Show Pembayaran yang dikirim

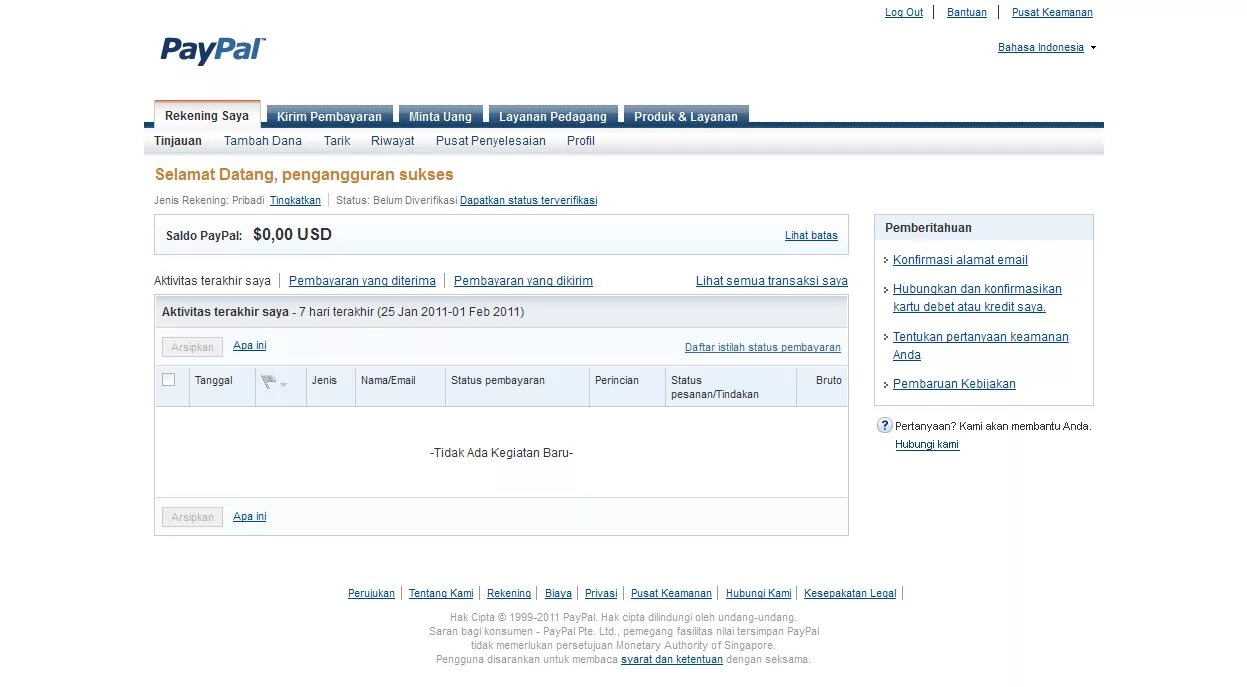[x=523, y=281]
